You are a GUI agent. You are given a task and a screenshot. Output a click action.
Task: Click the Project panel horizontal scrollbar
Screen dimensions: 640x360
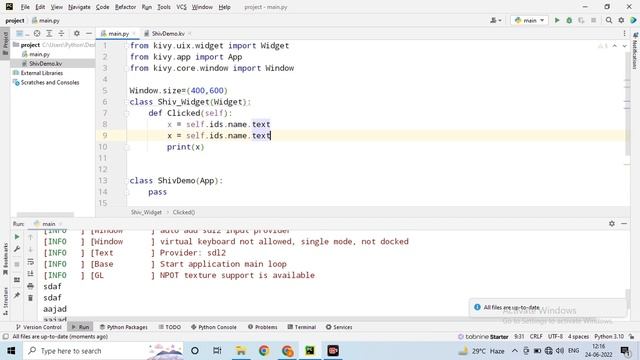45,214
